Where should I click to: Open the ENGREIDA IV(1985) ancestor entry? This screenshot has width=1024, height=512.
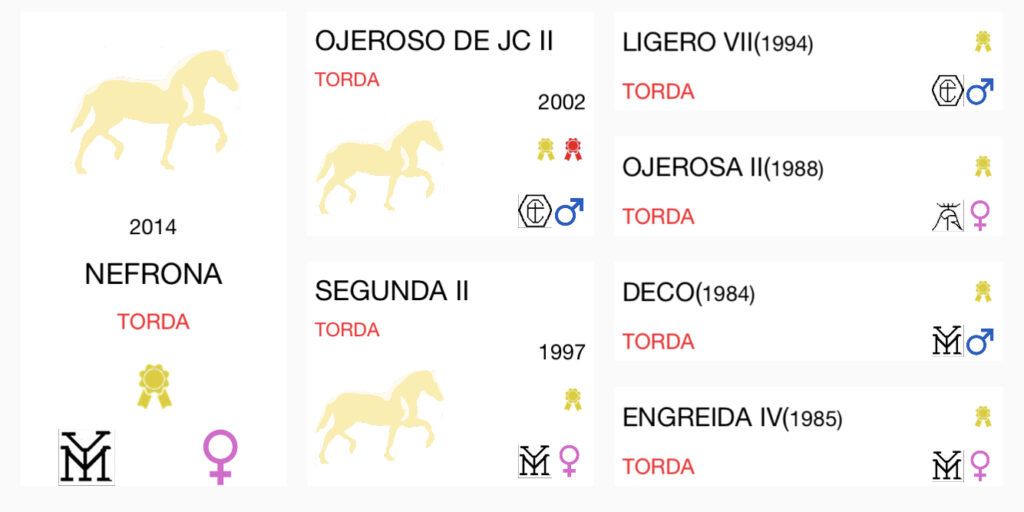pos(732,418)
